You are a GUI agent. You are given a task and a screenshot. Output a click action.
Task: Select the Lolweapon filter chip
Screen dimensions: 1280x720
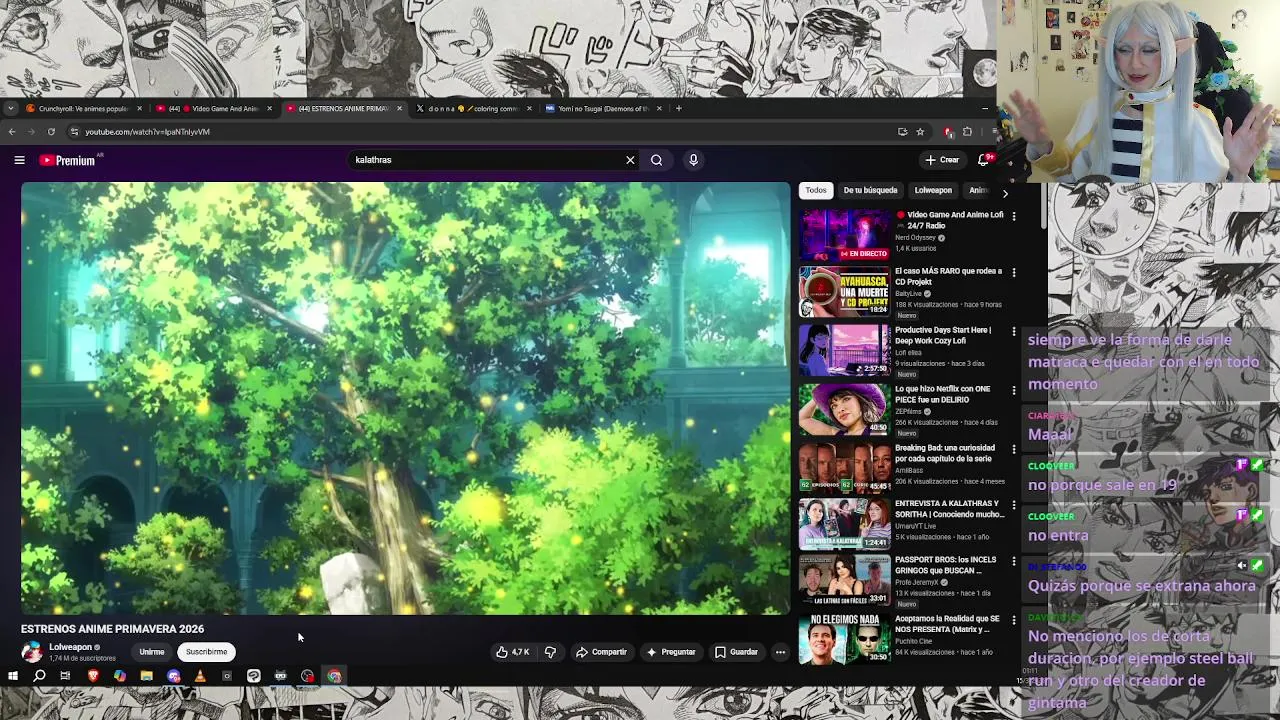[x=933, y=190]
